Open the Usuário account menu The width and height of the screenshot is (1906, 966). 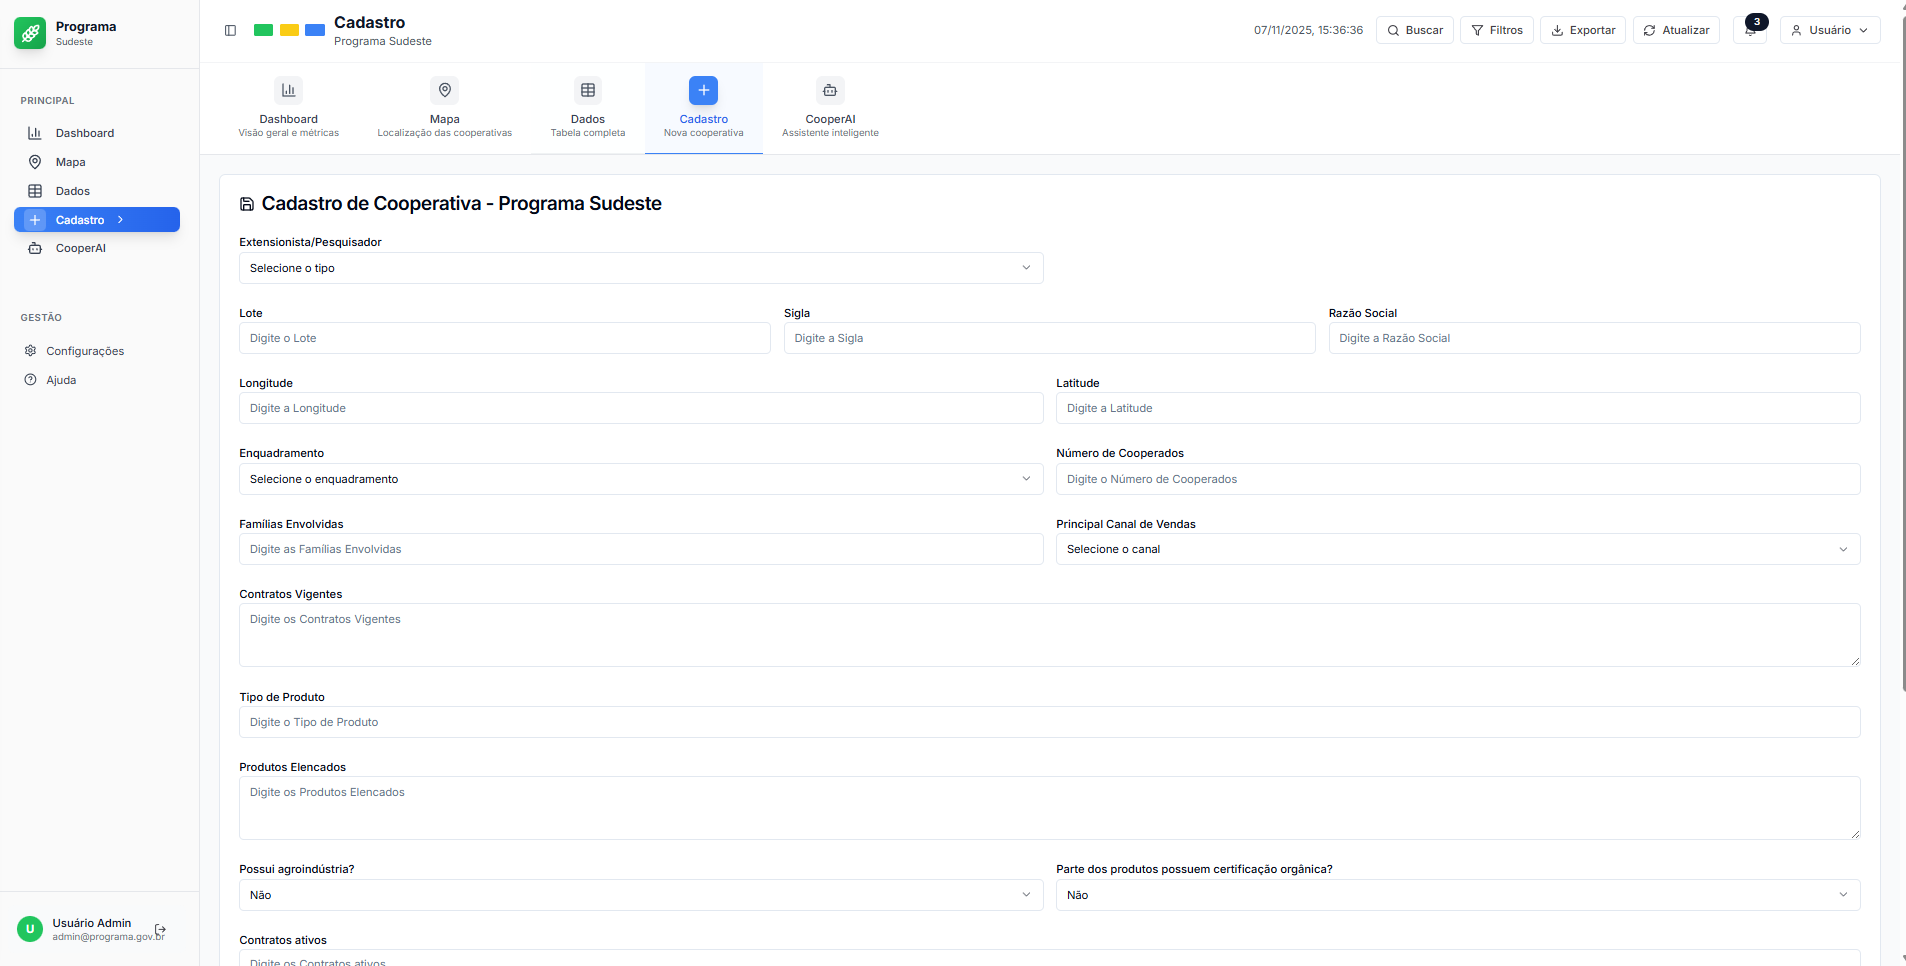[1829, 30]
